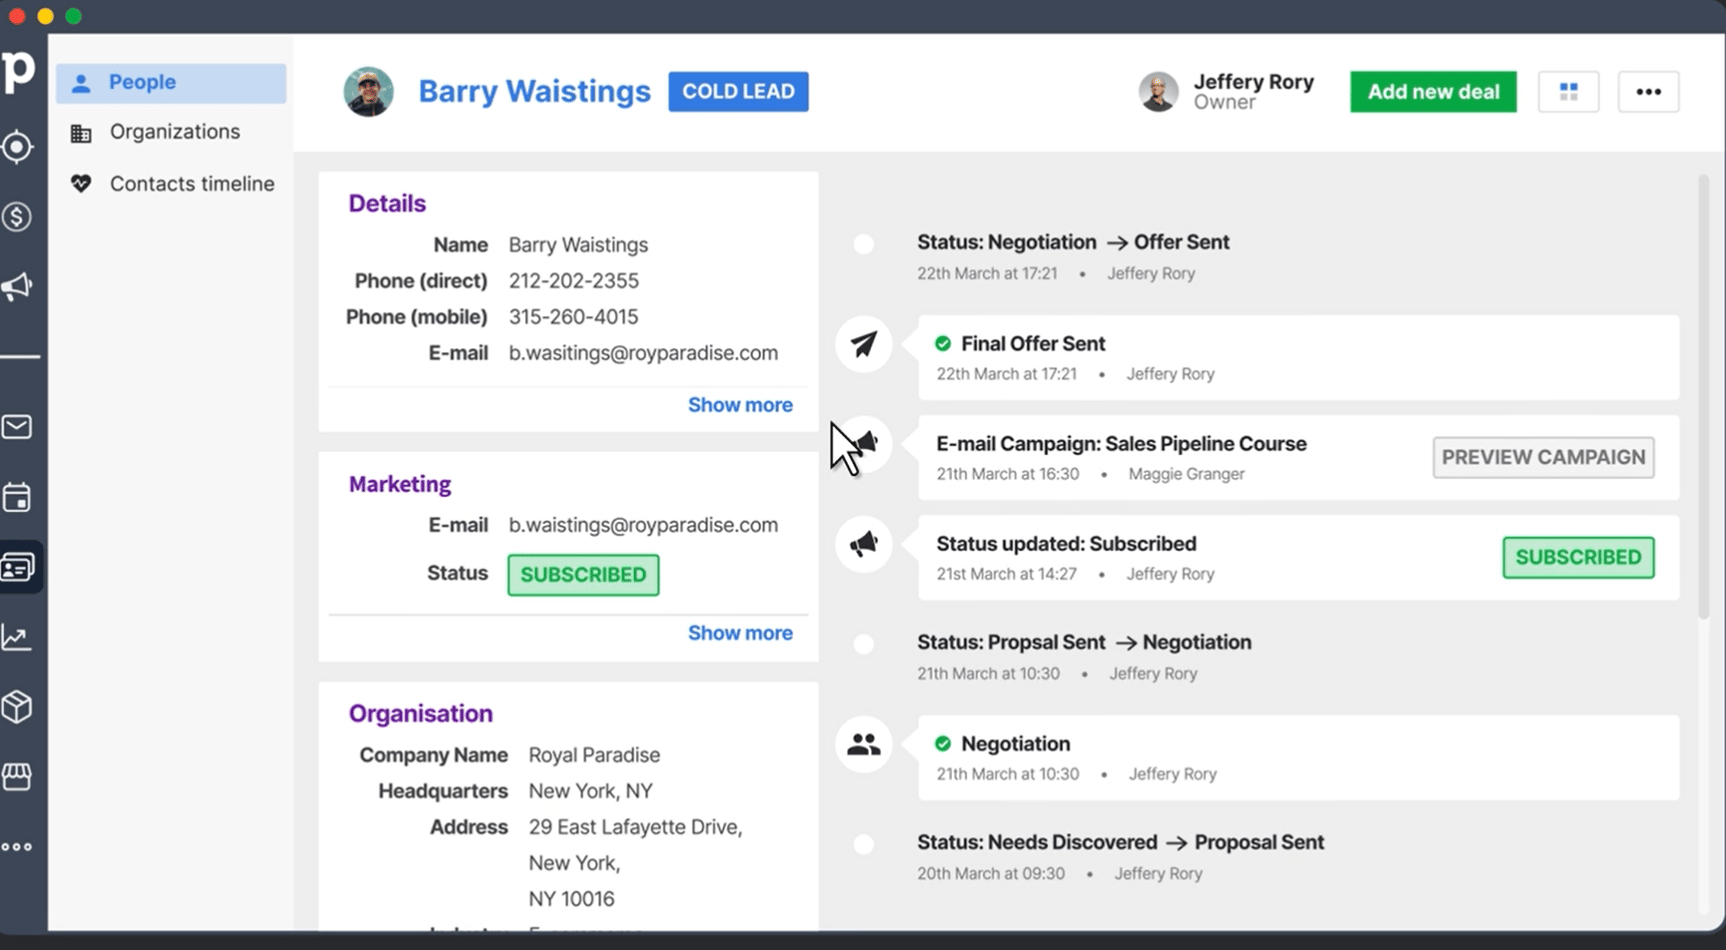Open the grid view layout switcher
Screen dimensions: 1726x950
[x=1569, y=91]
